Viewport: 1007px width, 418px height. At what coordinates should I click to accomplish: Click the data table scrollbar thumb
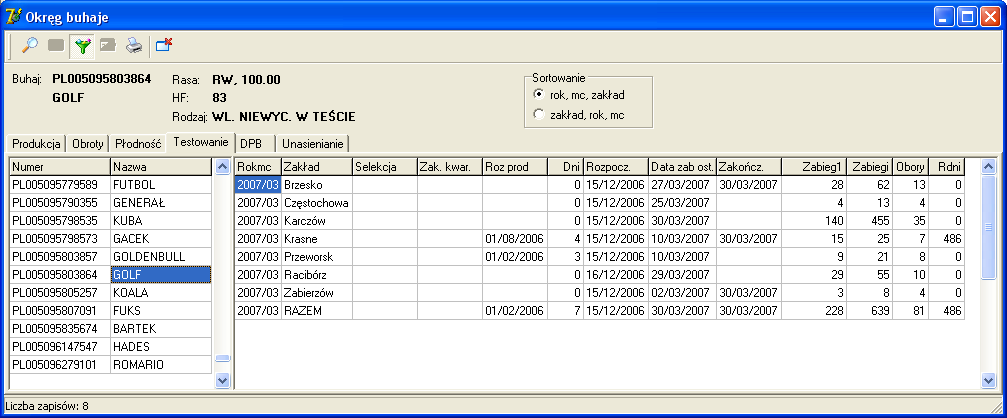coord(989,227)
